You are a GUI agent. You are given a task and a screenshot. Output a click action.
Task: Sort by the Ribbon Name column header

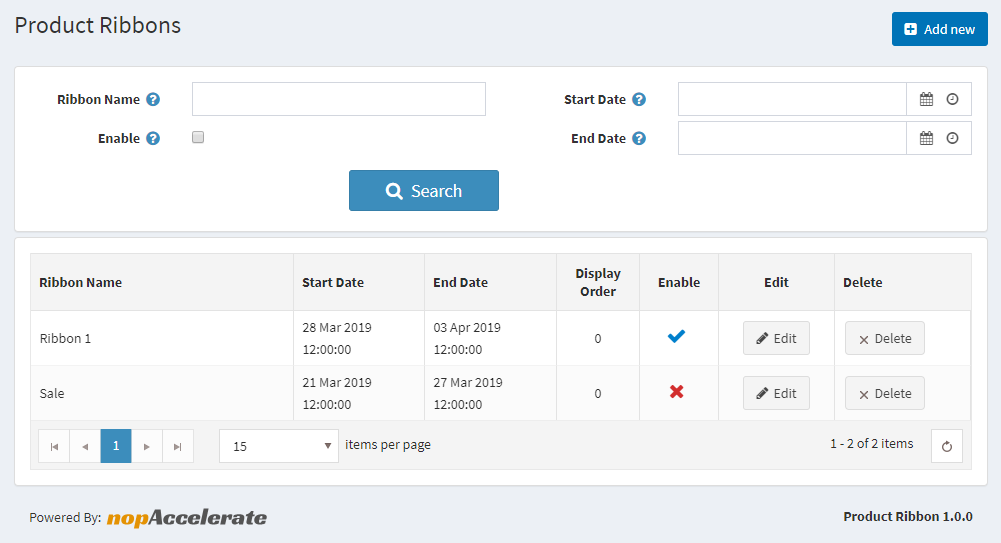pos(81,283)
